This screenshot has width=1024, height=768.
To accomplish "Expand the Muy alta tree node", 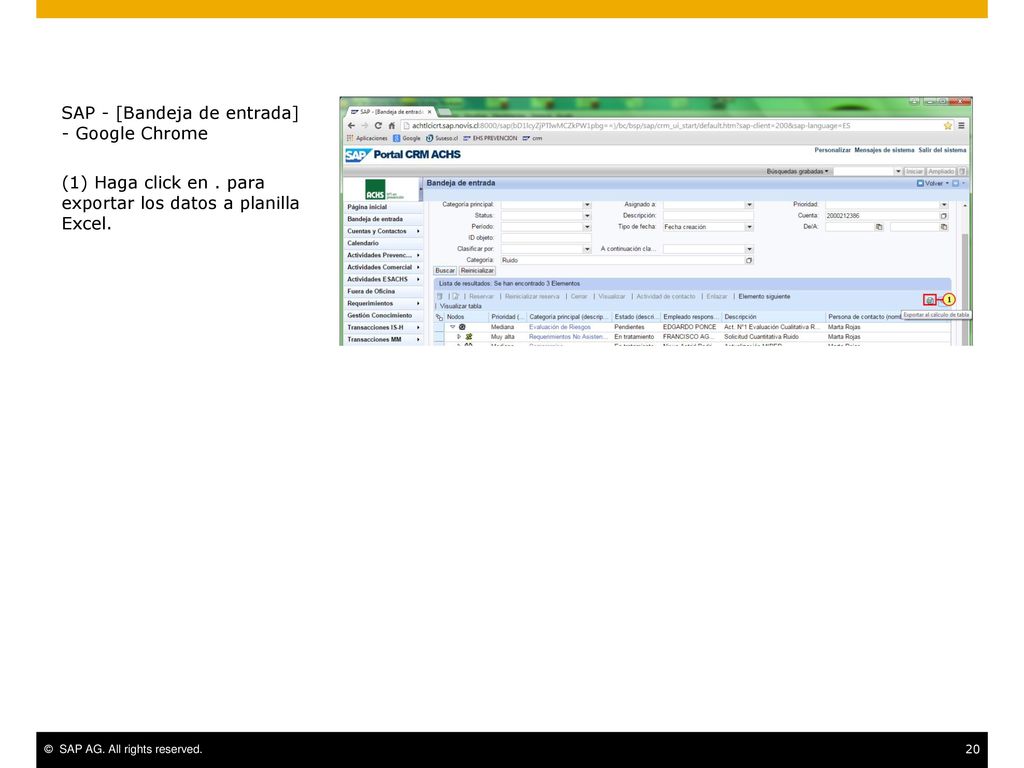I will pos(459,337).
